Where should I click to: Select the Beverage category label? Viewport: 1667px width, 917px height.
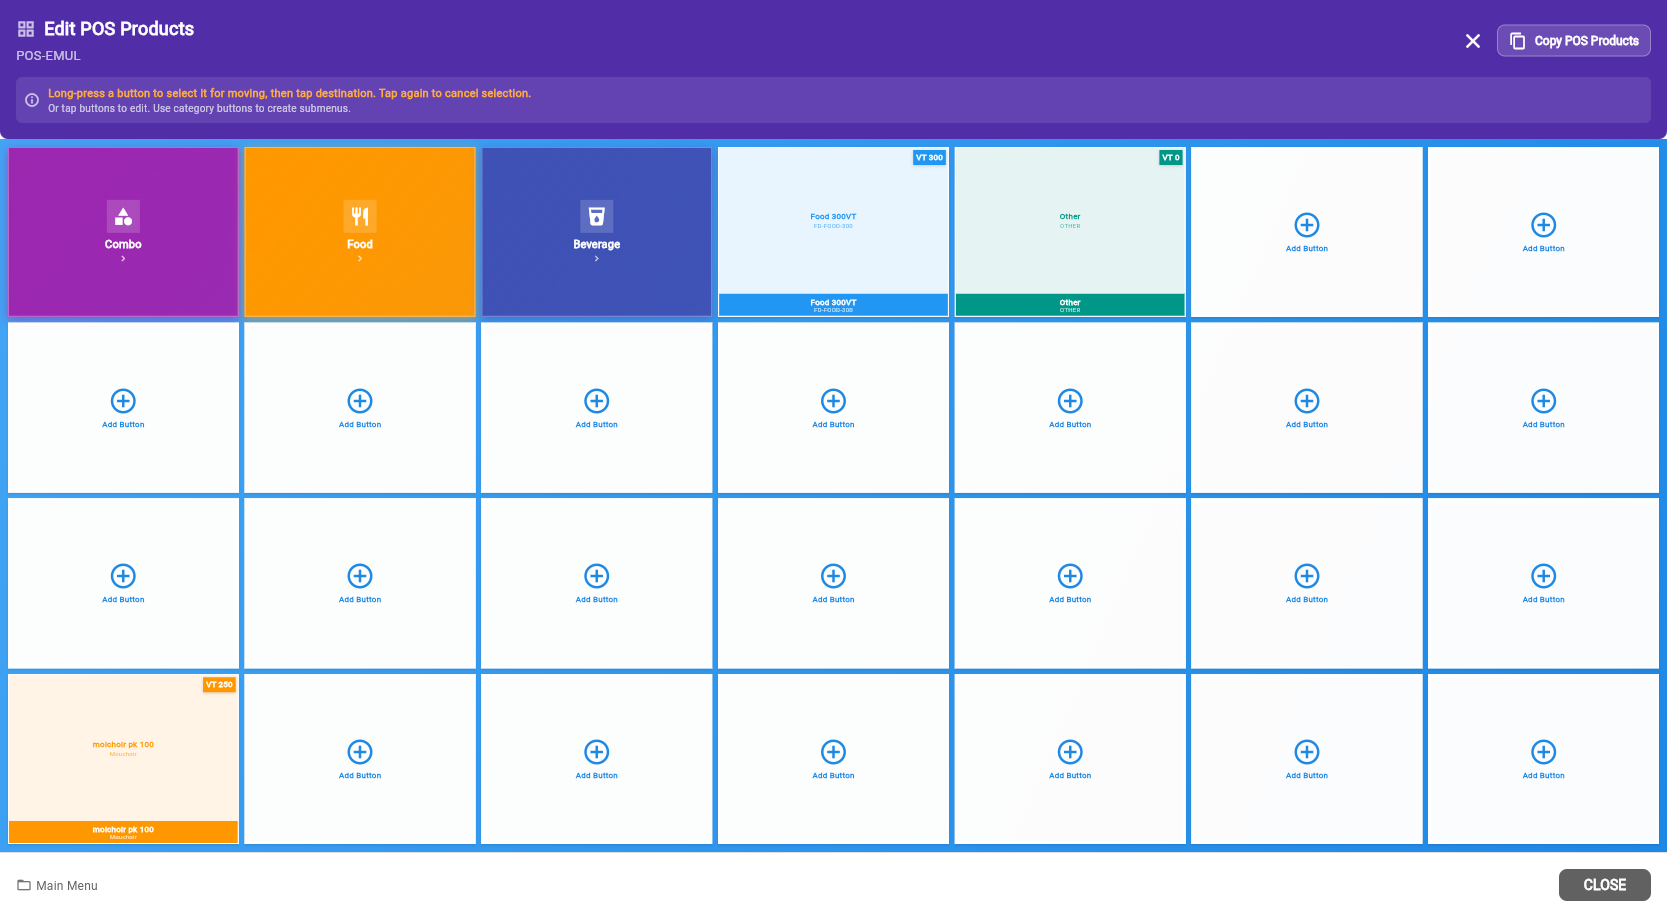point(597,244)
